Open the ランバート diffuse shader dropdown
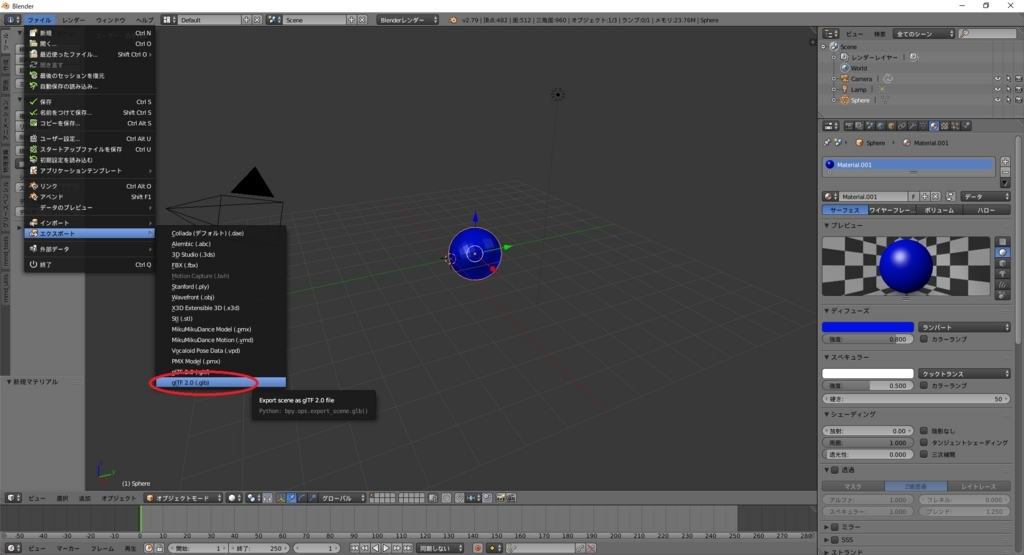This screenshot has width=1024, height=555. pos(964,326)
